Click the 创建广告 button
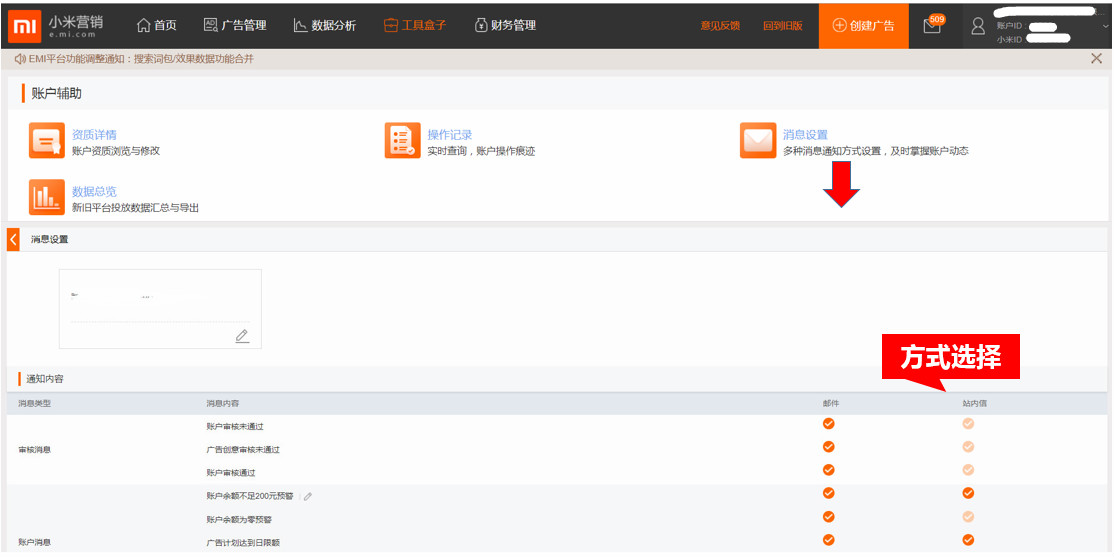The height and width of the screenshot is (557, 1114). 863,26
